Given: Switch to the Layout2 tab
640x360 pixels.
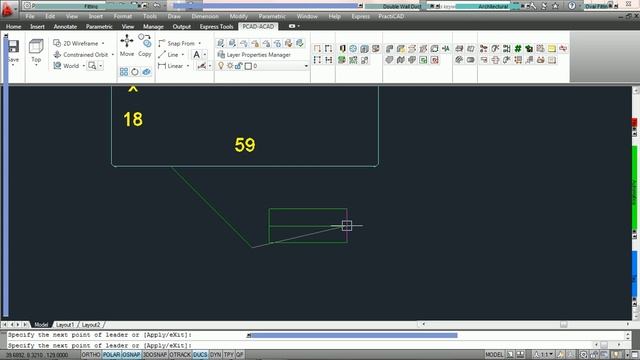Looking at the screenshot, I should coord(91,325).
